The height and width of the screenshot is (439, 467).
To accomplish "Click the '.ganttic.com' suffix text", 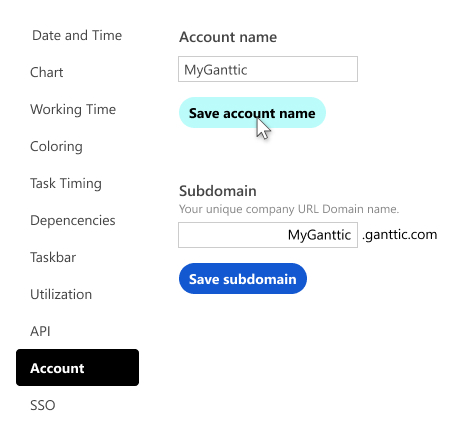I will tap(399, 235).
